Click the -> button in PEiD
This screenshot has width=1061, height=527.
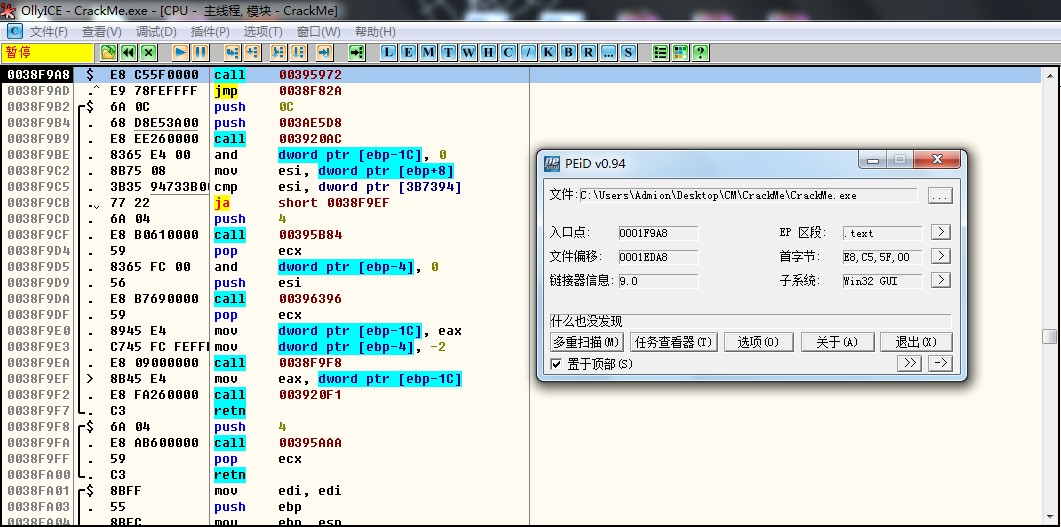[940, 363]
